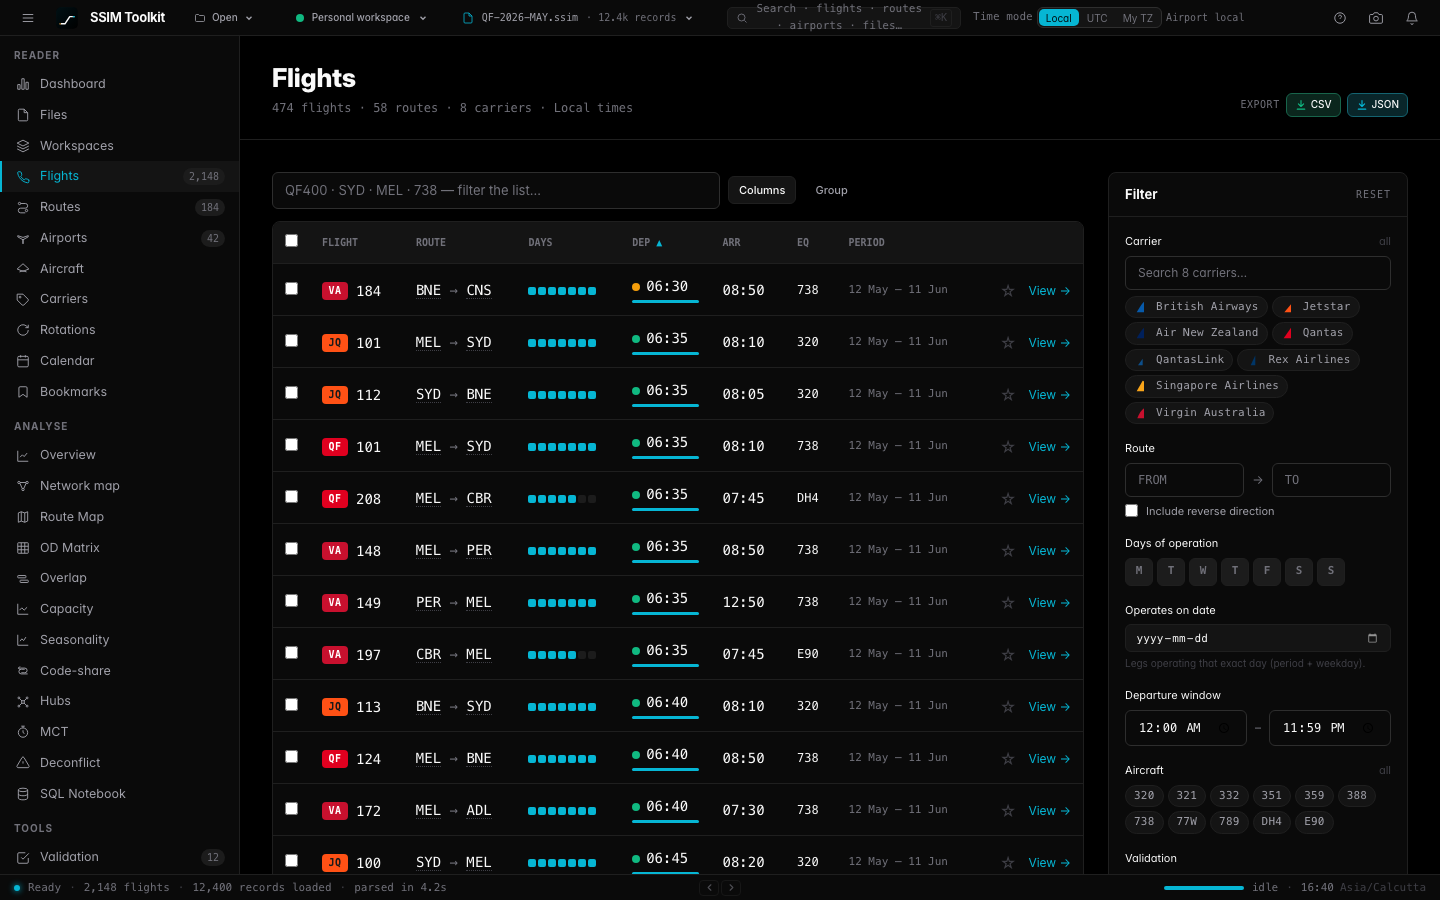Open MCT in sidebar
This screenshot has height=900, width=1440.
pyautogui.click(x=119, y=732)
